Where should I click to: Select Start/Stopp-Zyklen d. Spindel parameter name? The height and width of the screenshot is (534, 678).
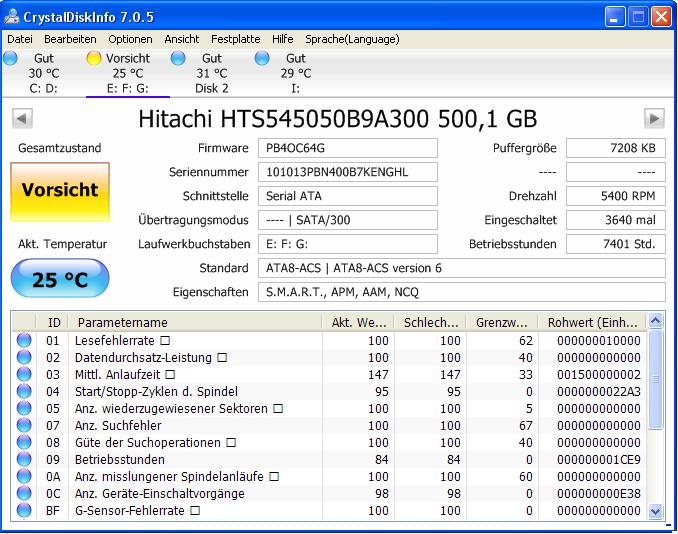pyautogui.click(x=156, y=392)
